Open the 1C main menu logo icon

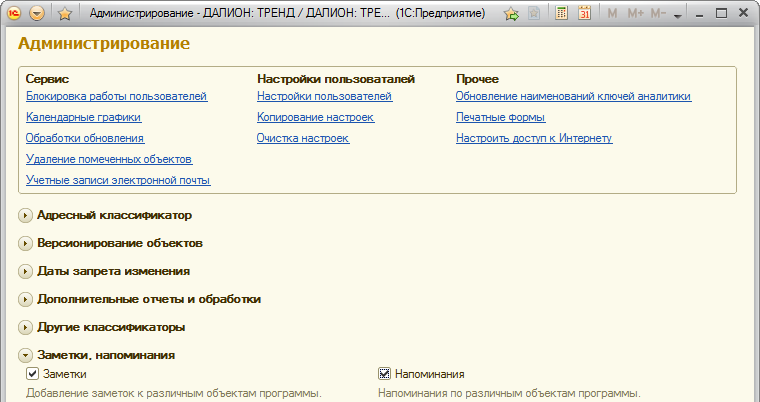coord(14,13)
